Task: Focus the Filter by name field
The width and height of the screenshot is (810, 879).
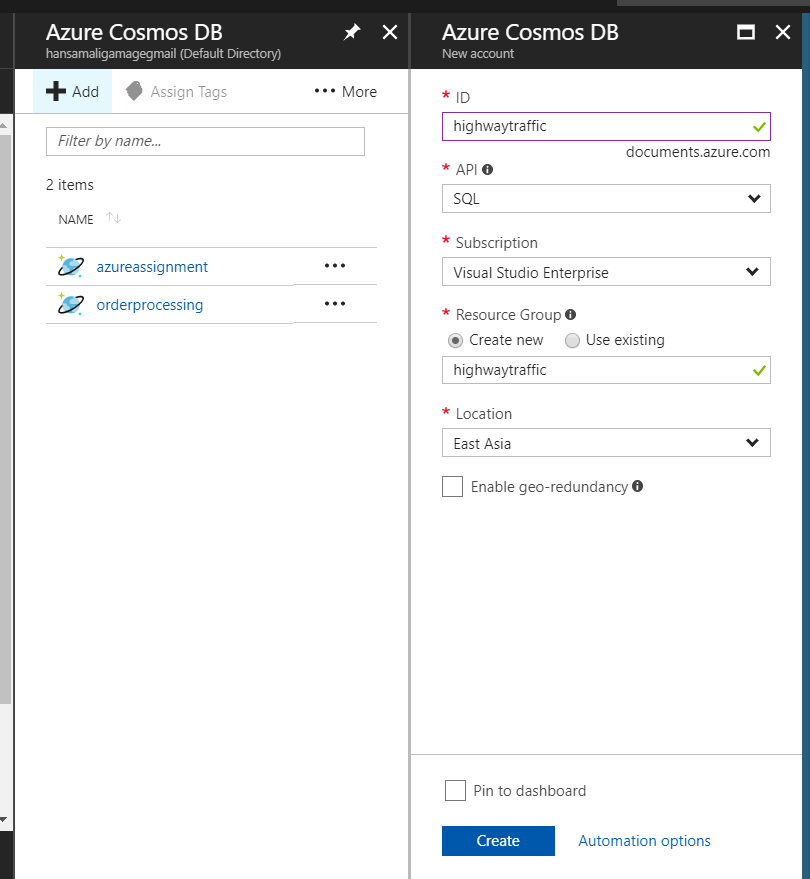Action: [x=205, y=141]
